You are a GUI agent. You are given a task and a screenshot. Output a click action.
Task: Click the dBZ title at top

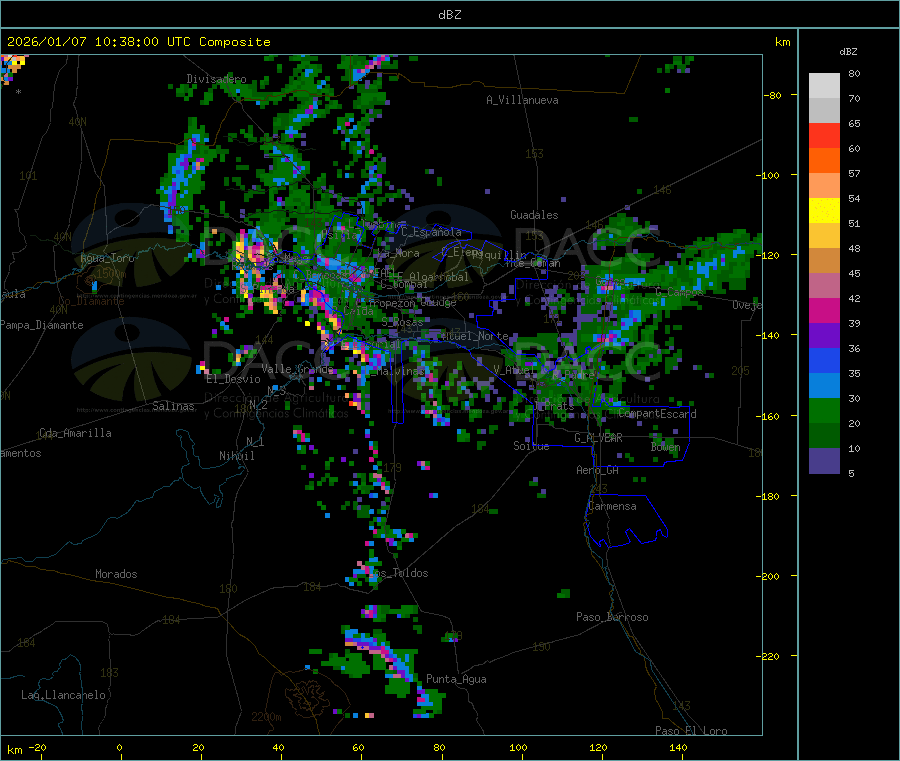click(x=449, y=15)
